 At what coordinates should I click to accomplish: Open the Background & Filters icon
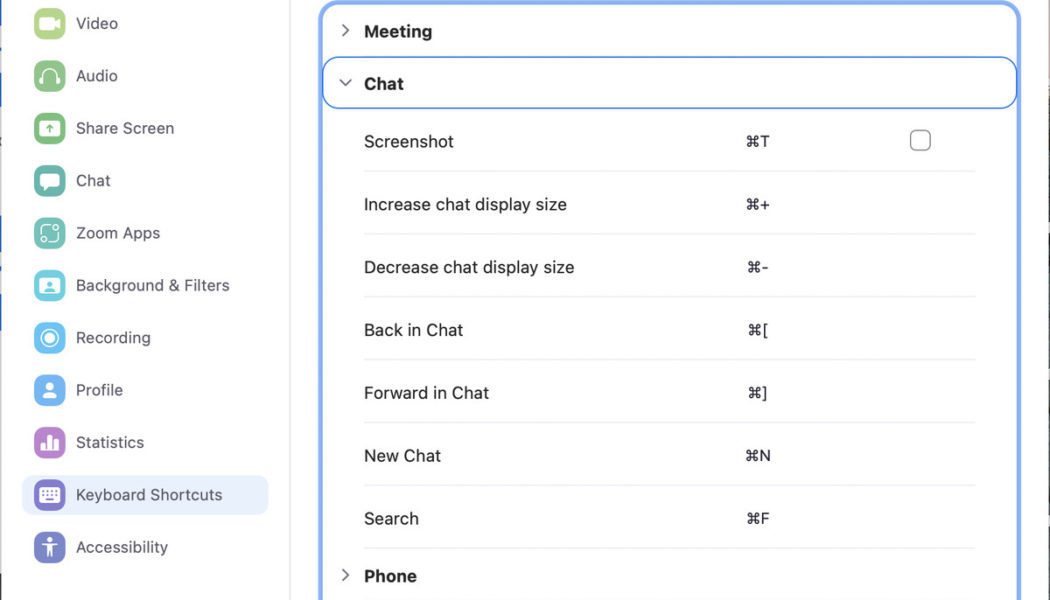click(x=48, y=285)
